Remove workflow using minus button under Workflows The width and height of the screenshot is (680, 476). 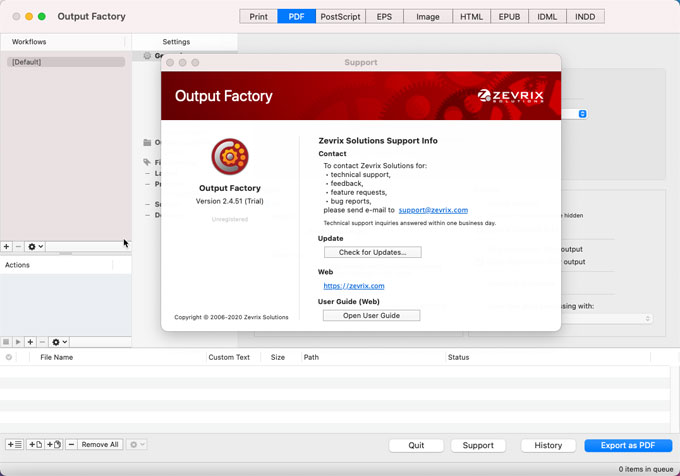pos(18,247)
